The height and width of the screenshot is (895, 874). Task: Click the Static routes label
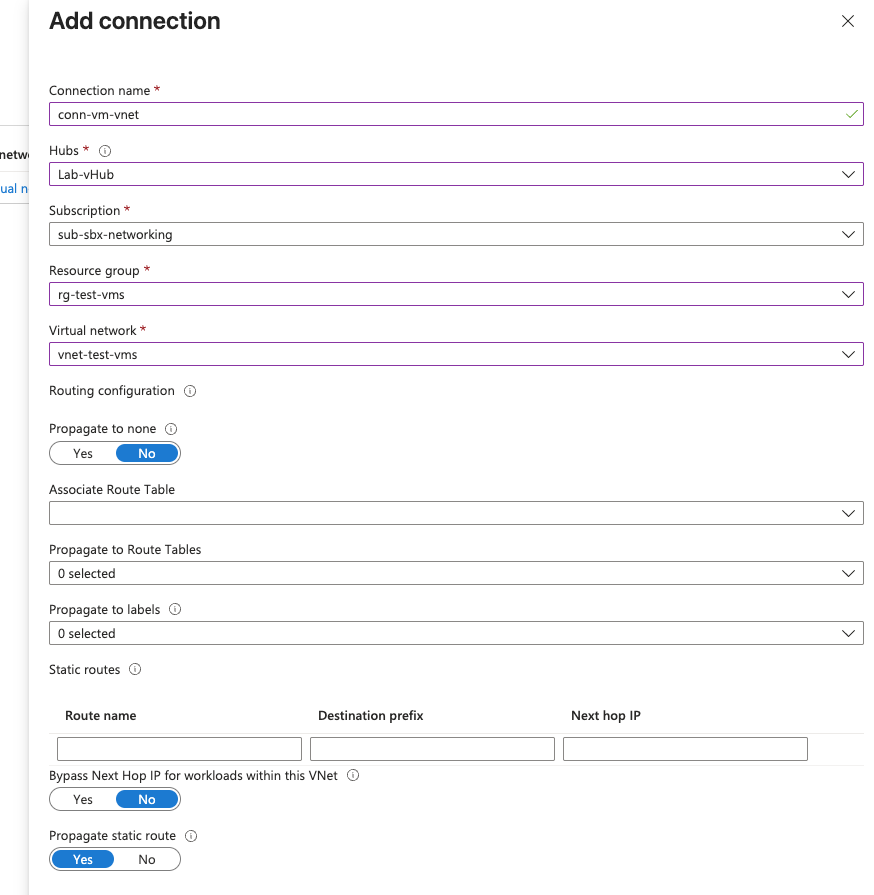coord(84,670)
